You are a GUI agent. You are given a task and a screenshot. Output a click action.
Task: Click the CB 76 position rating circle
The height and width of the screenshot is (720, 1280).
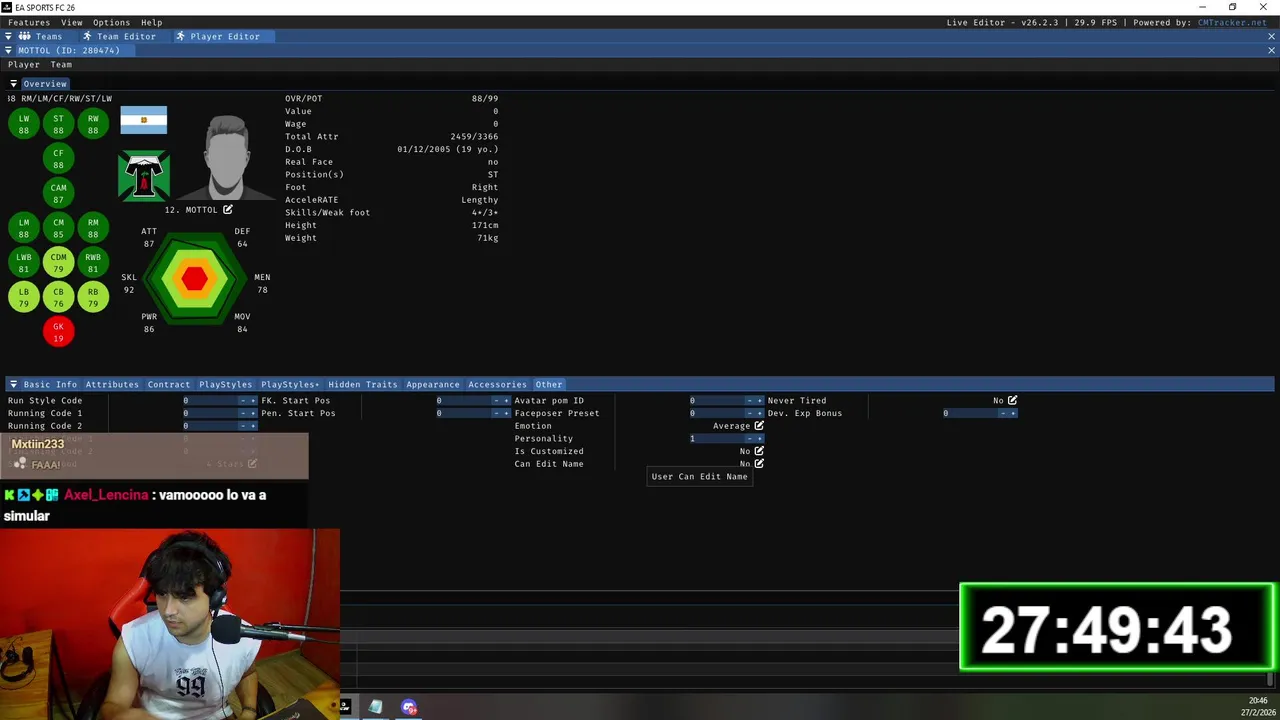click(58, 297)
